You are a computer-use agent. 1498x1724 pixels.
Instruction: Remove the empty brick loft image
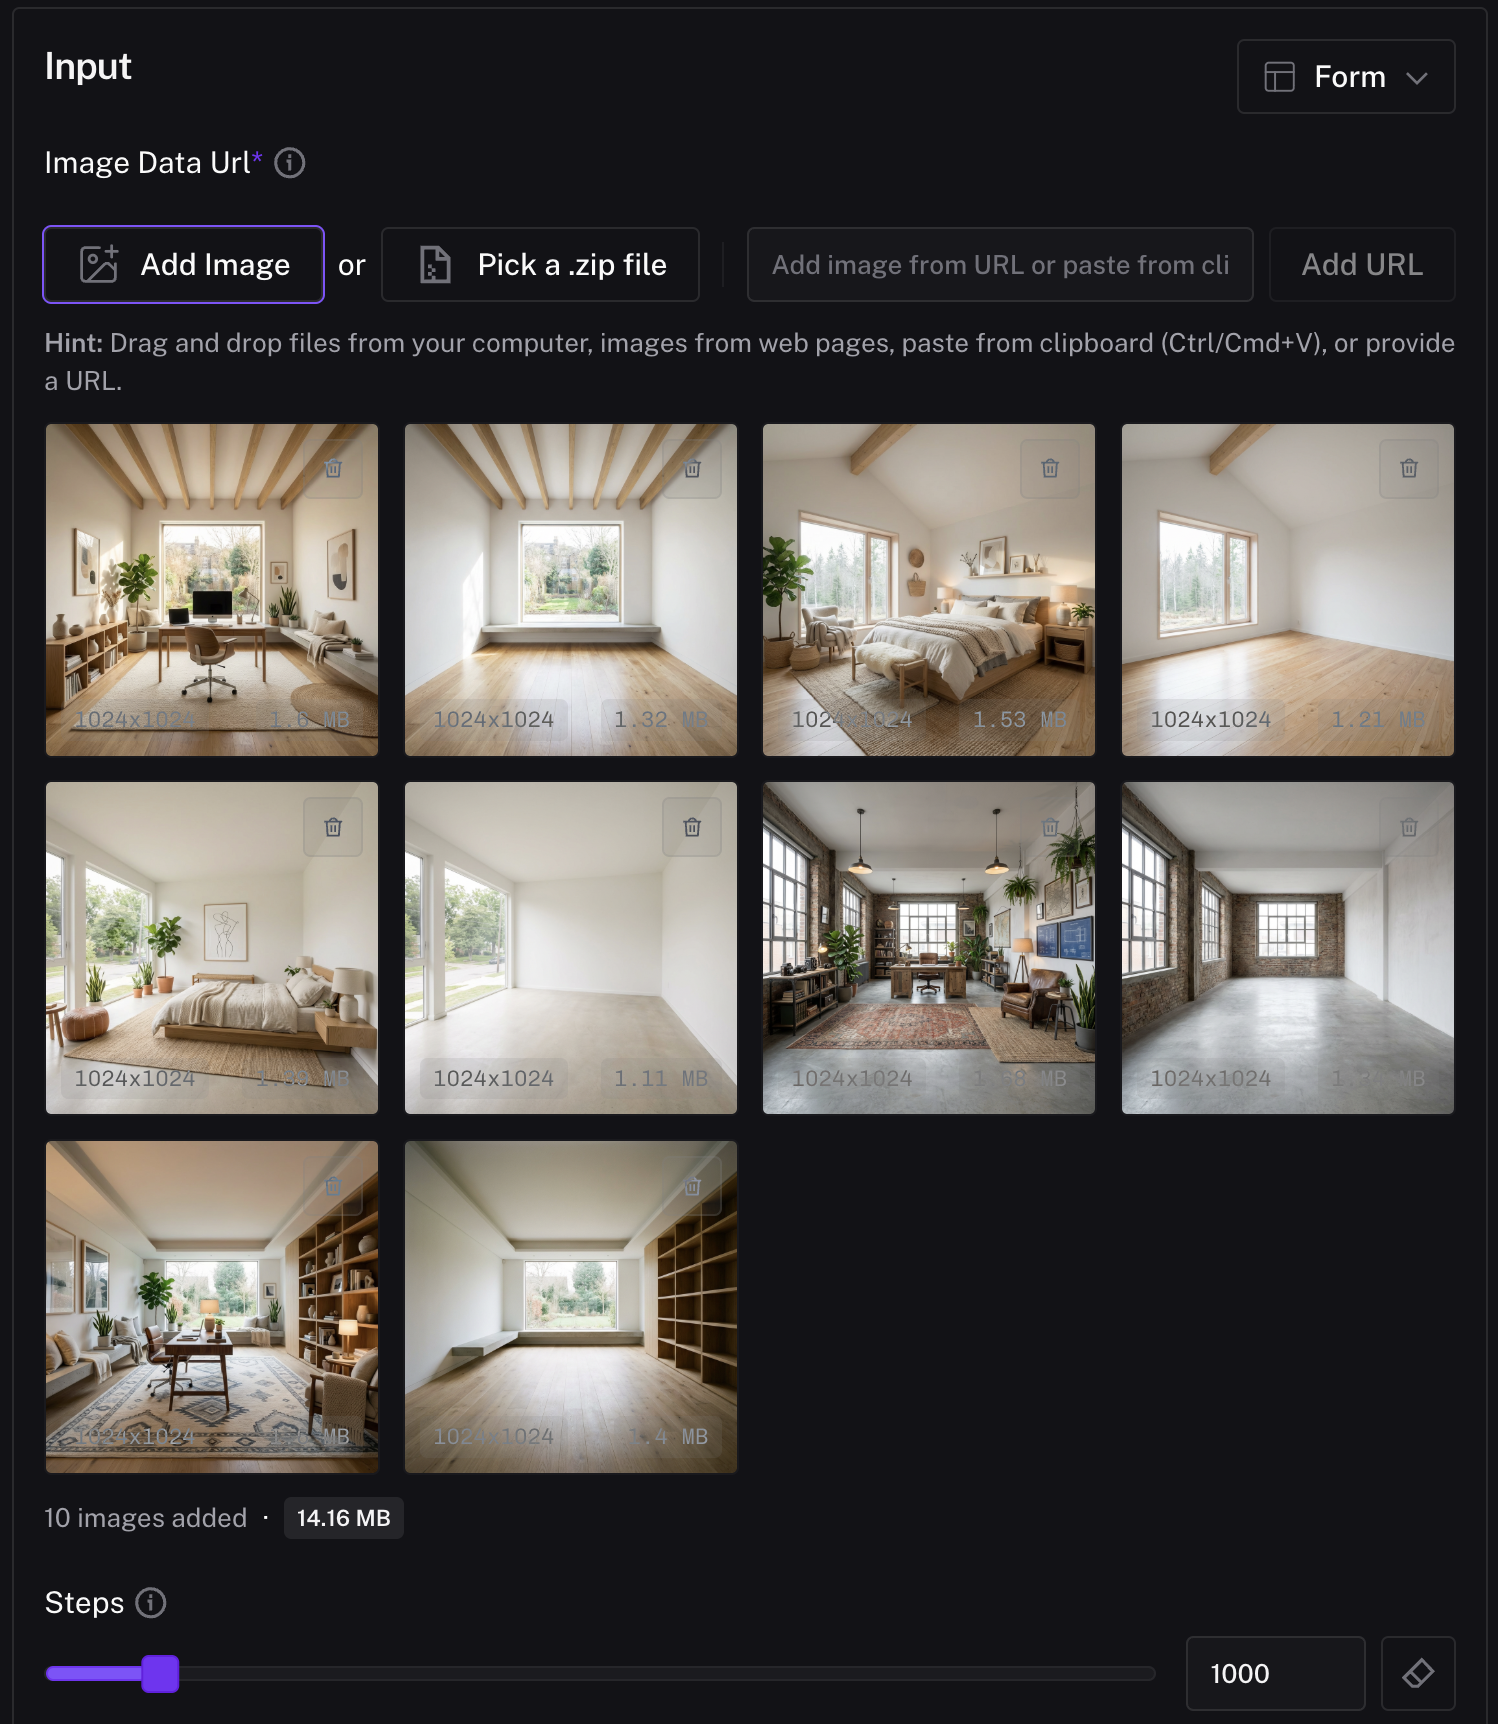(1409, 827)
